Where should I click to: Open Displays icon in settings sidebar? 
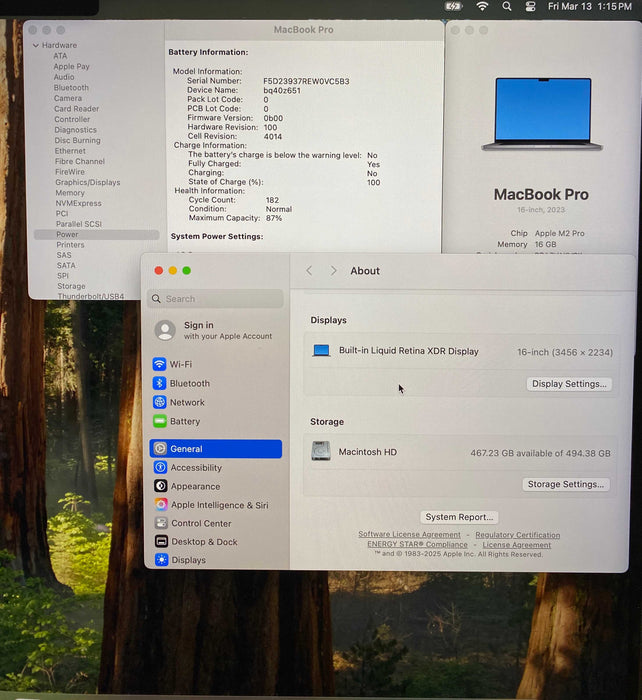(162, 559)
